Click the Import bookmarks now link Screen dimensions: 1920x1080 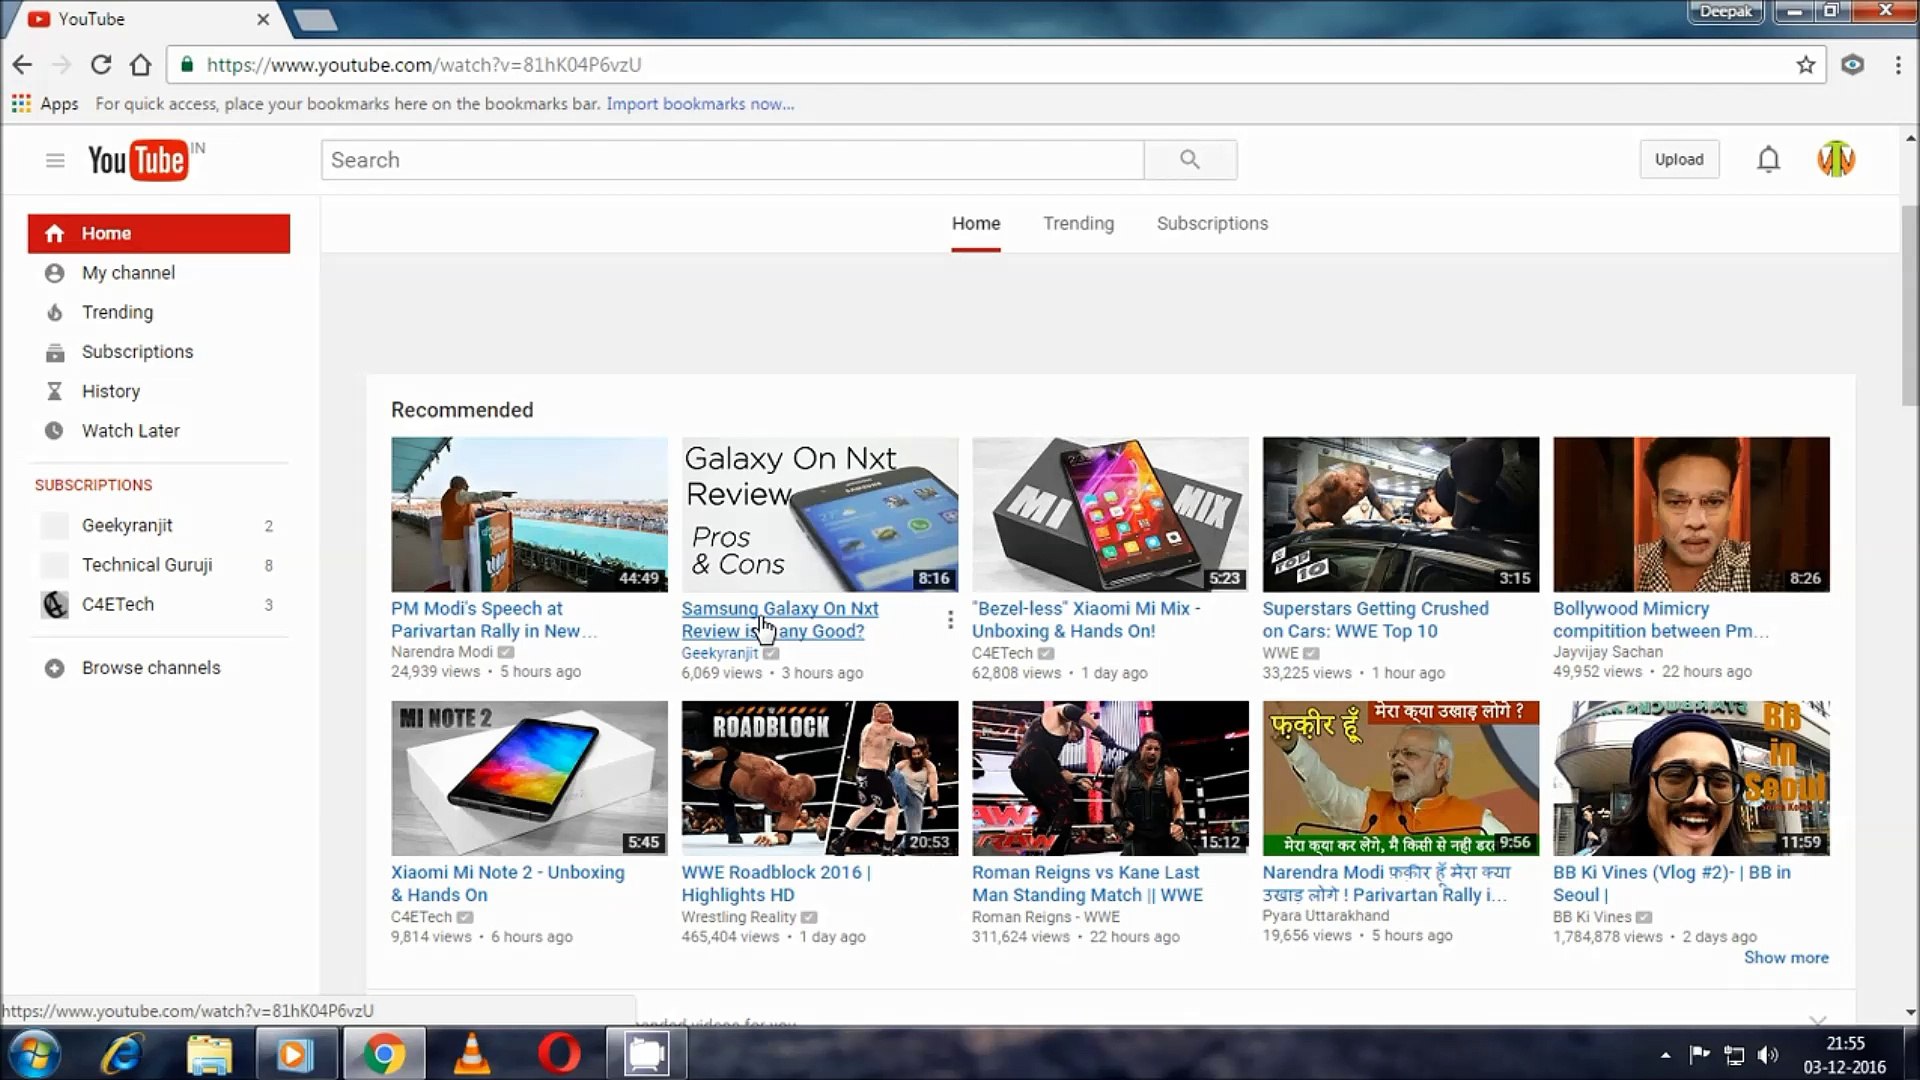point(700,103)
